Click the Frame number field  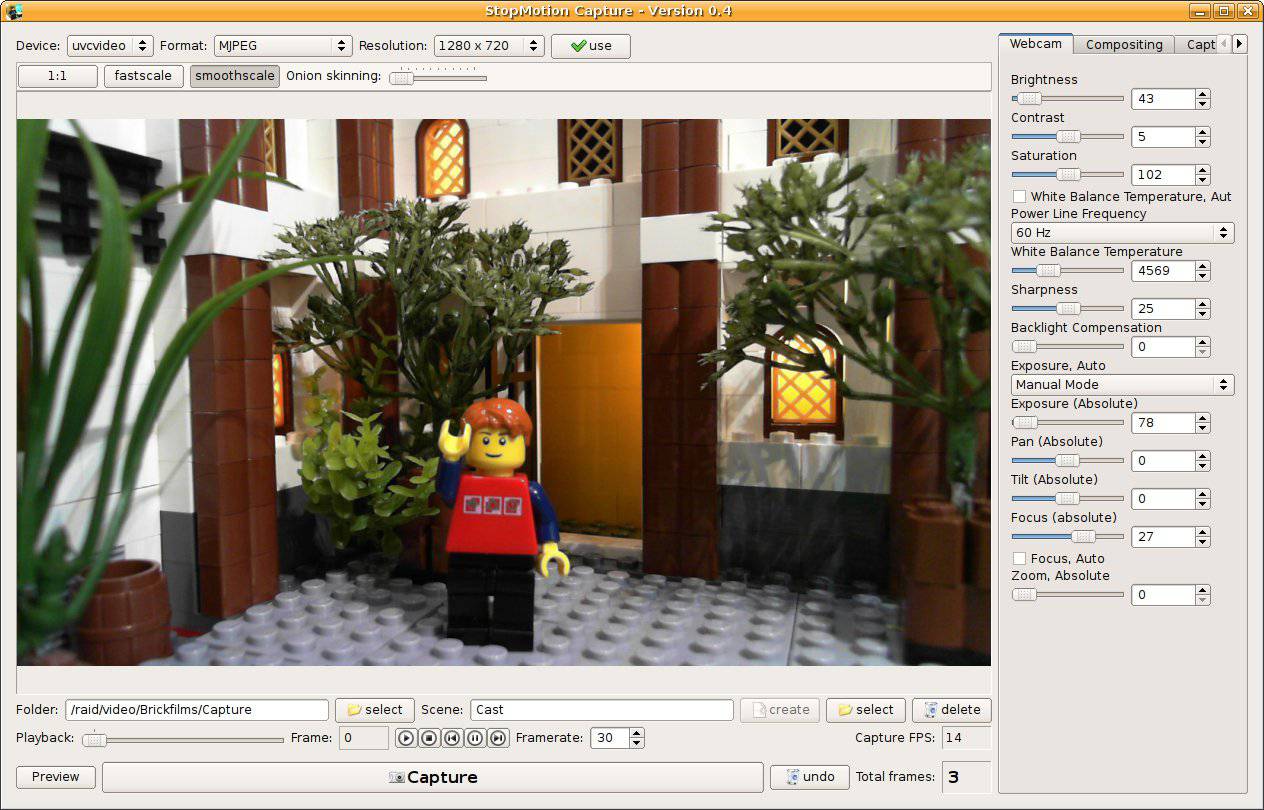pyautogui.click(x=364, y=738)
